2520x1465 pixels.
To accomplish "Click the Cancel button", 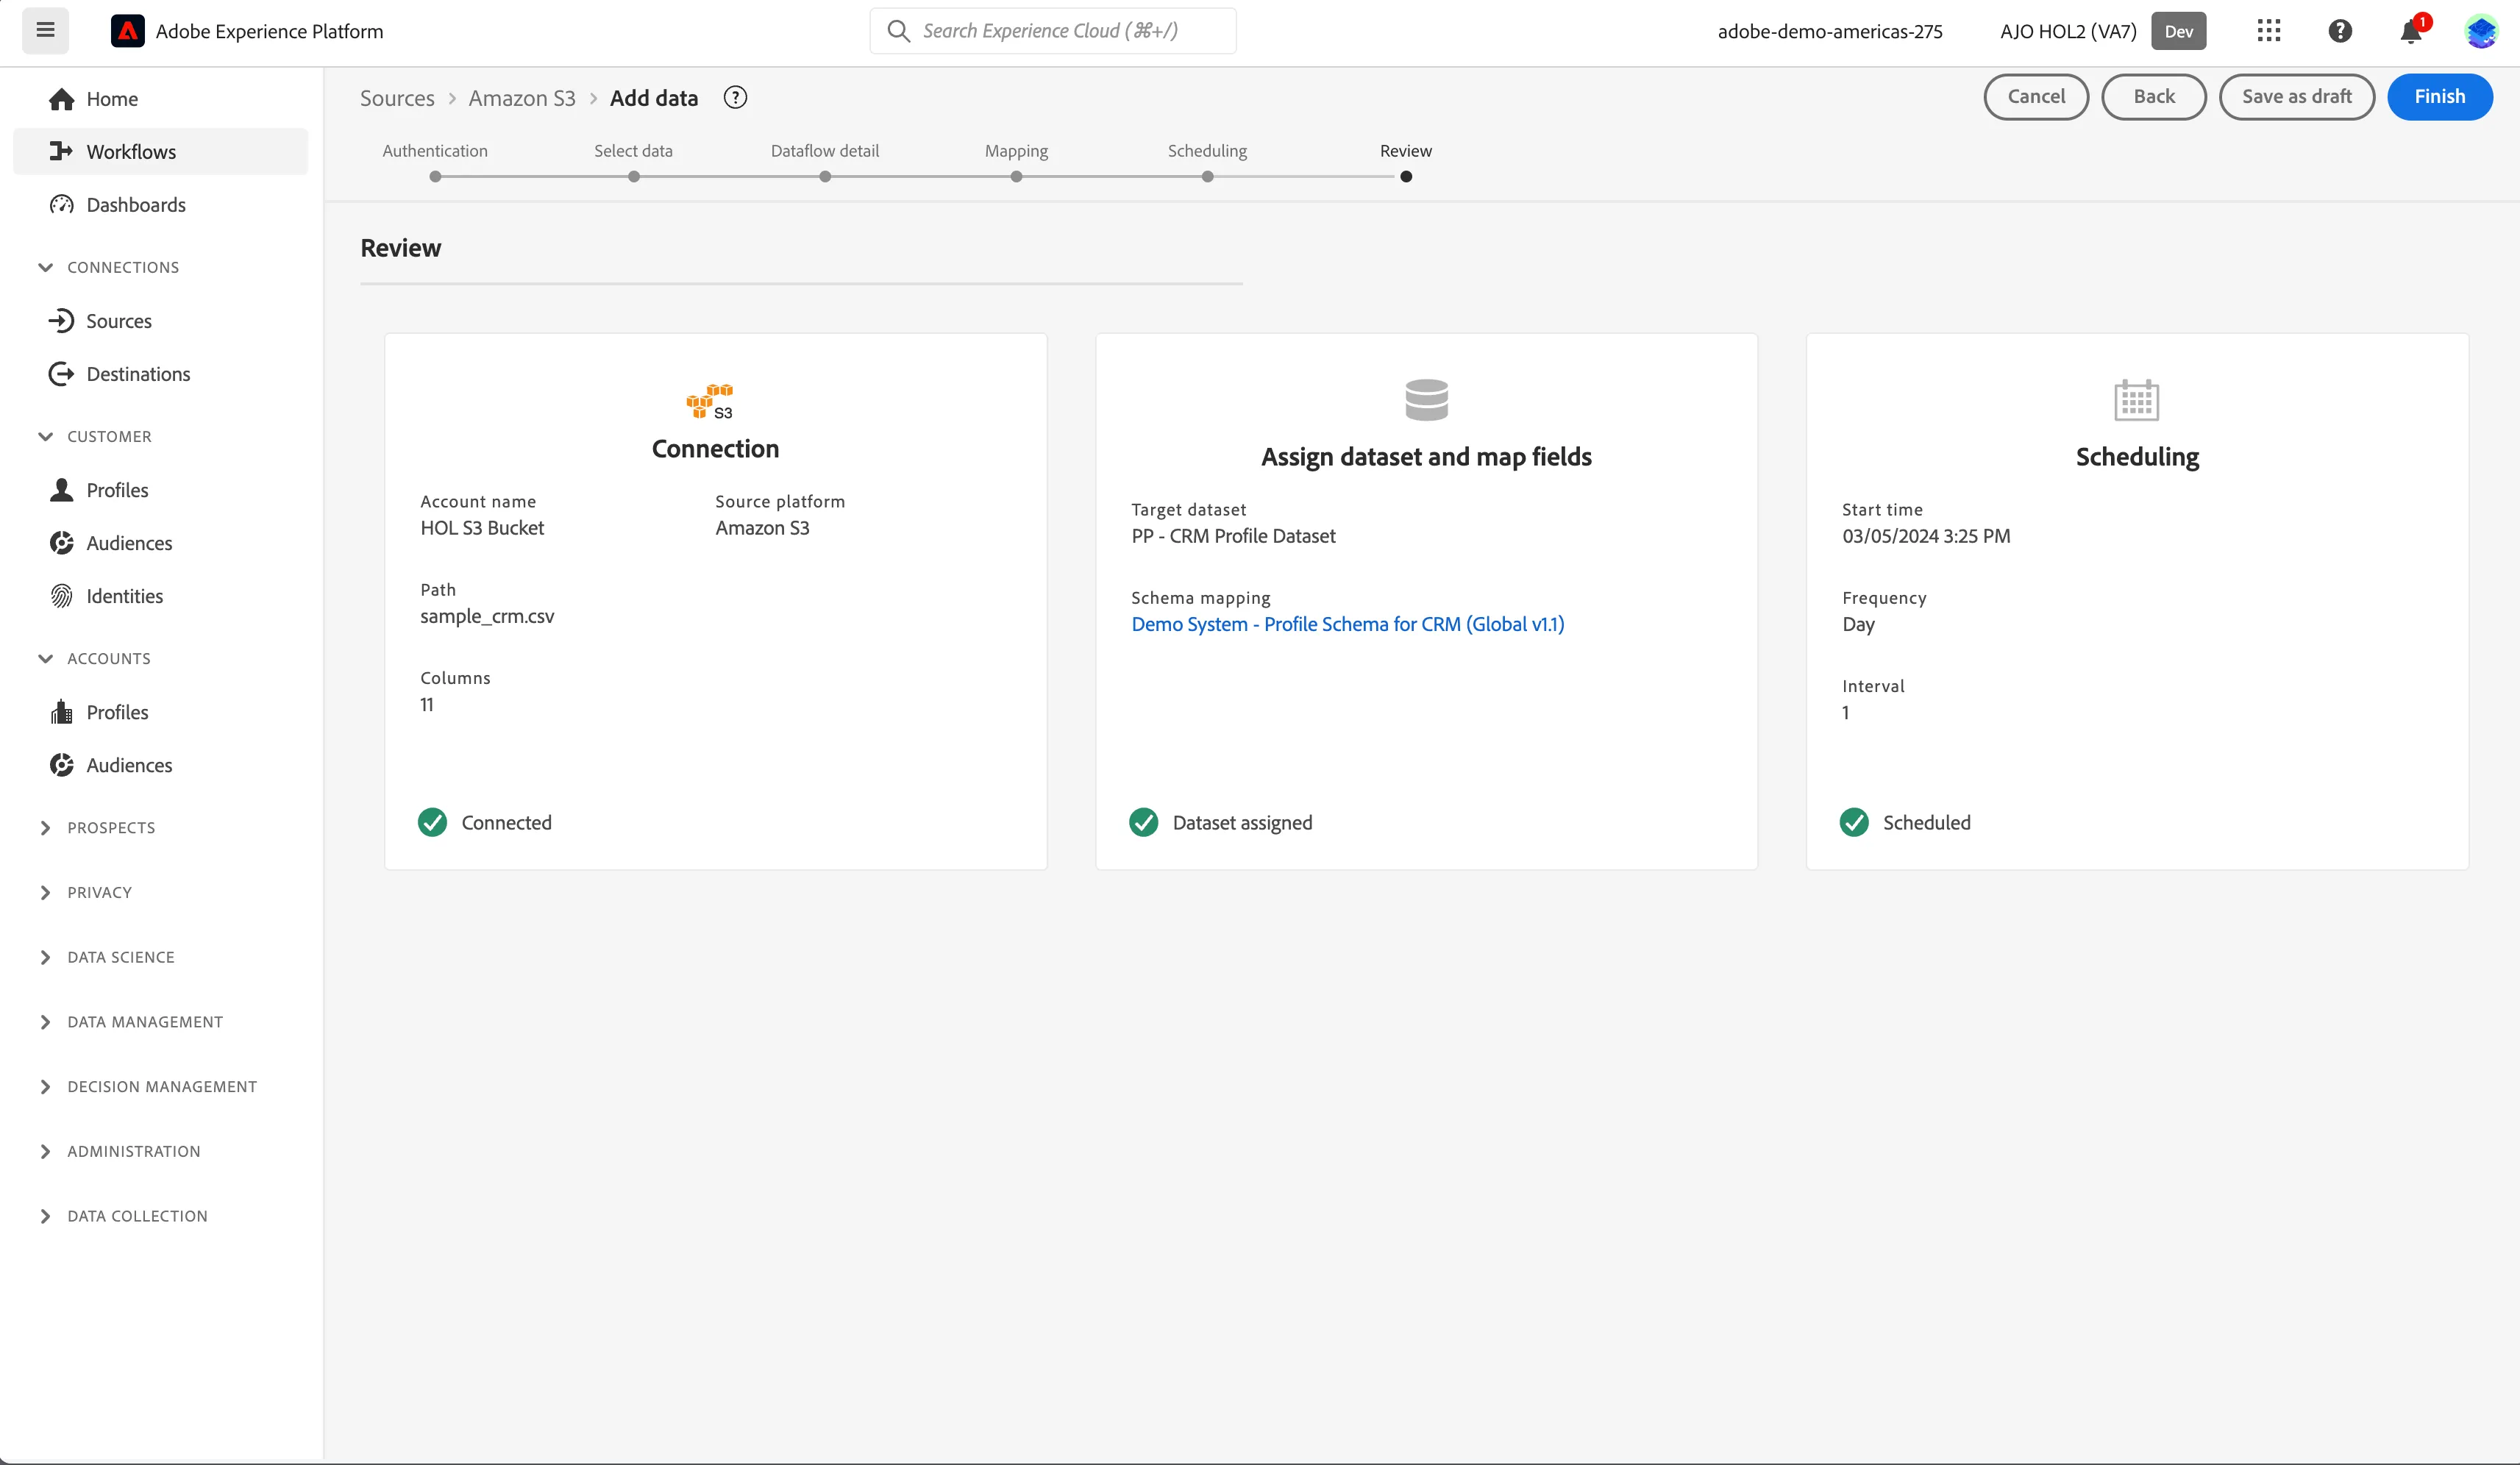I will 2036,97.
